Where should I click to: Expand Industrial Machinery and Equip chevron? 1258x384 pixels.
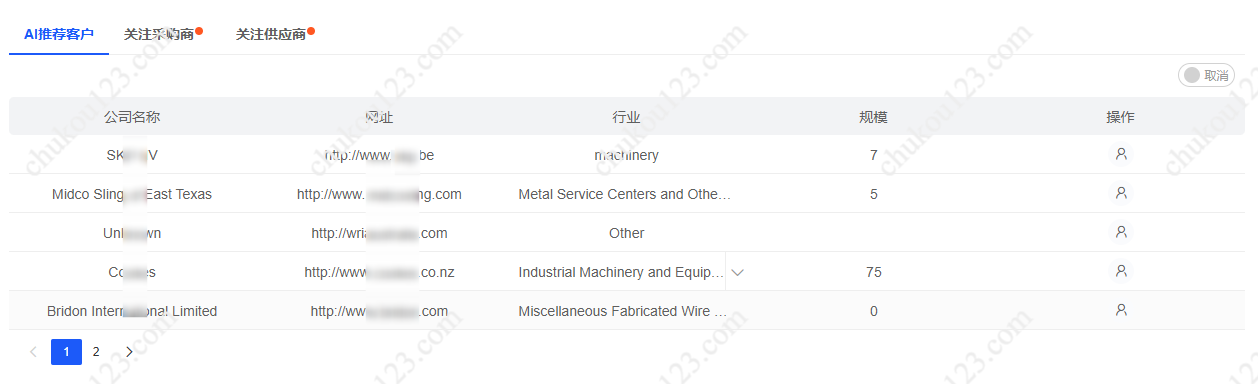[738, 272]
